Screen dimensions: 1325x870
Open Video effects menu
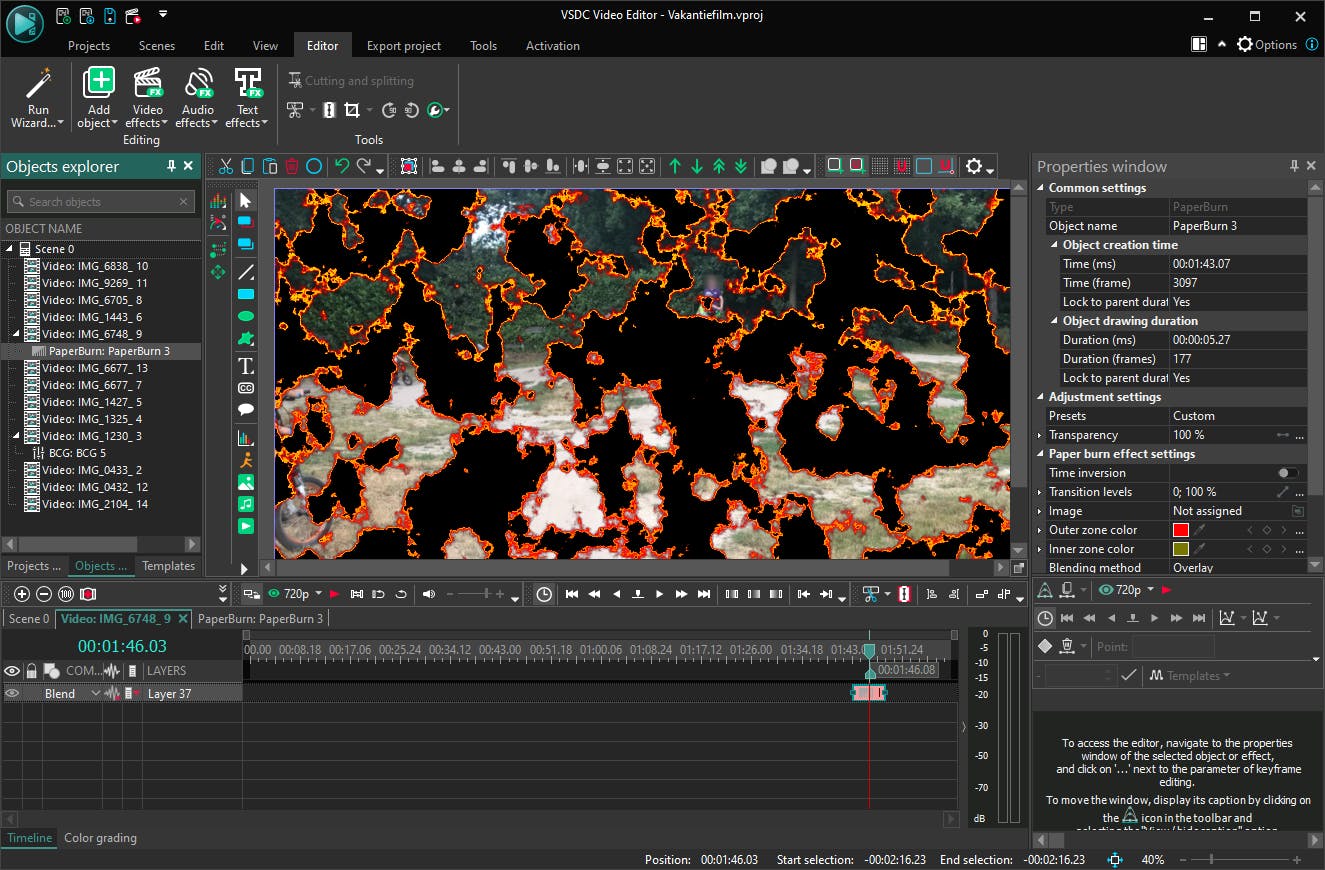[x=148, y=98]
